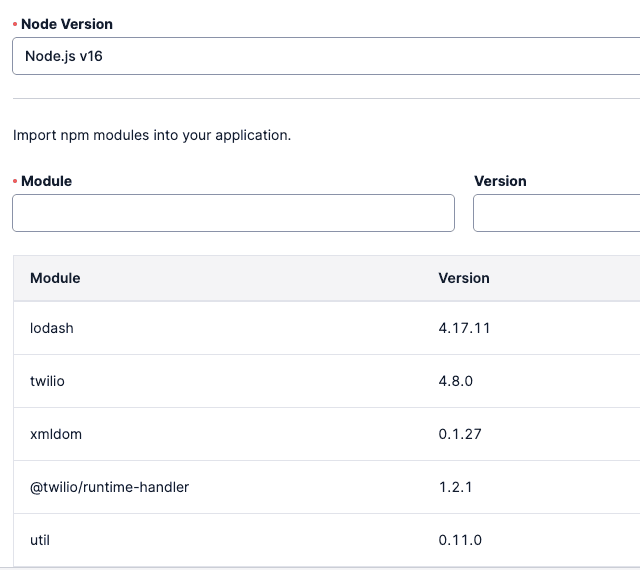Focus the Version input field

pyautogui.click(x=556, y=213)
